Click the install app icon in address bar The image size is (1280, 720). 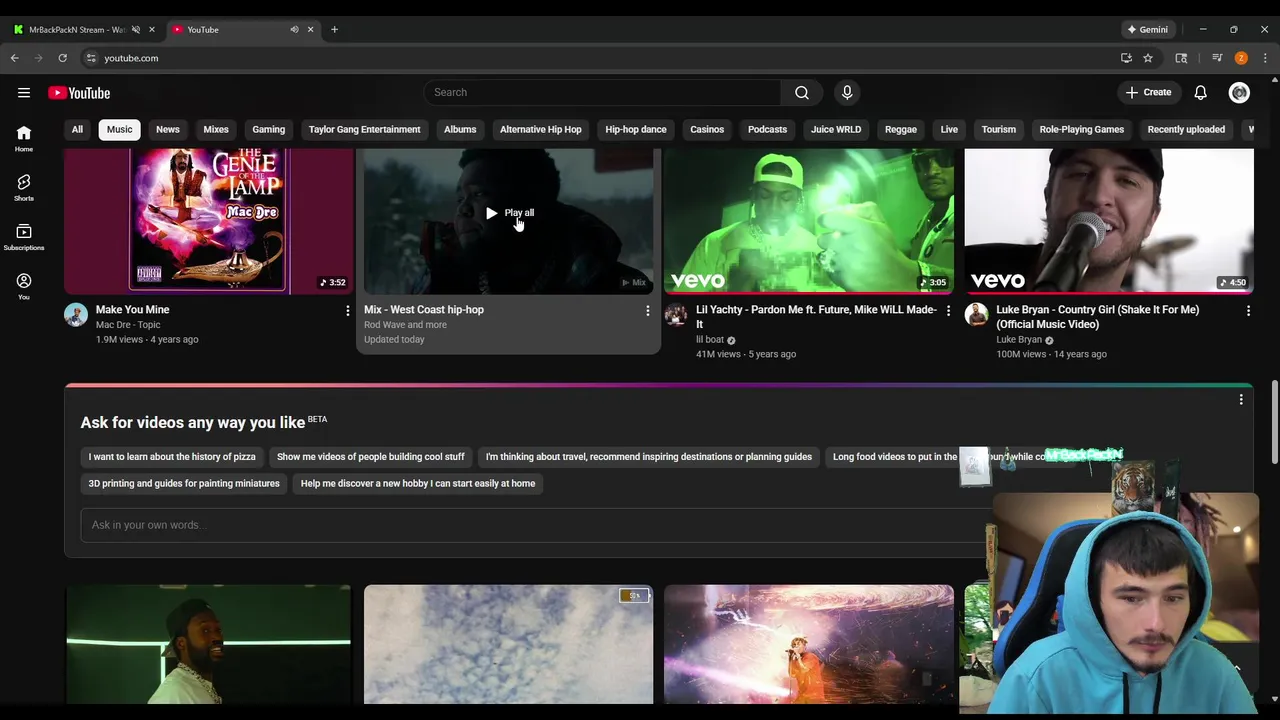[1126, 58]
